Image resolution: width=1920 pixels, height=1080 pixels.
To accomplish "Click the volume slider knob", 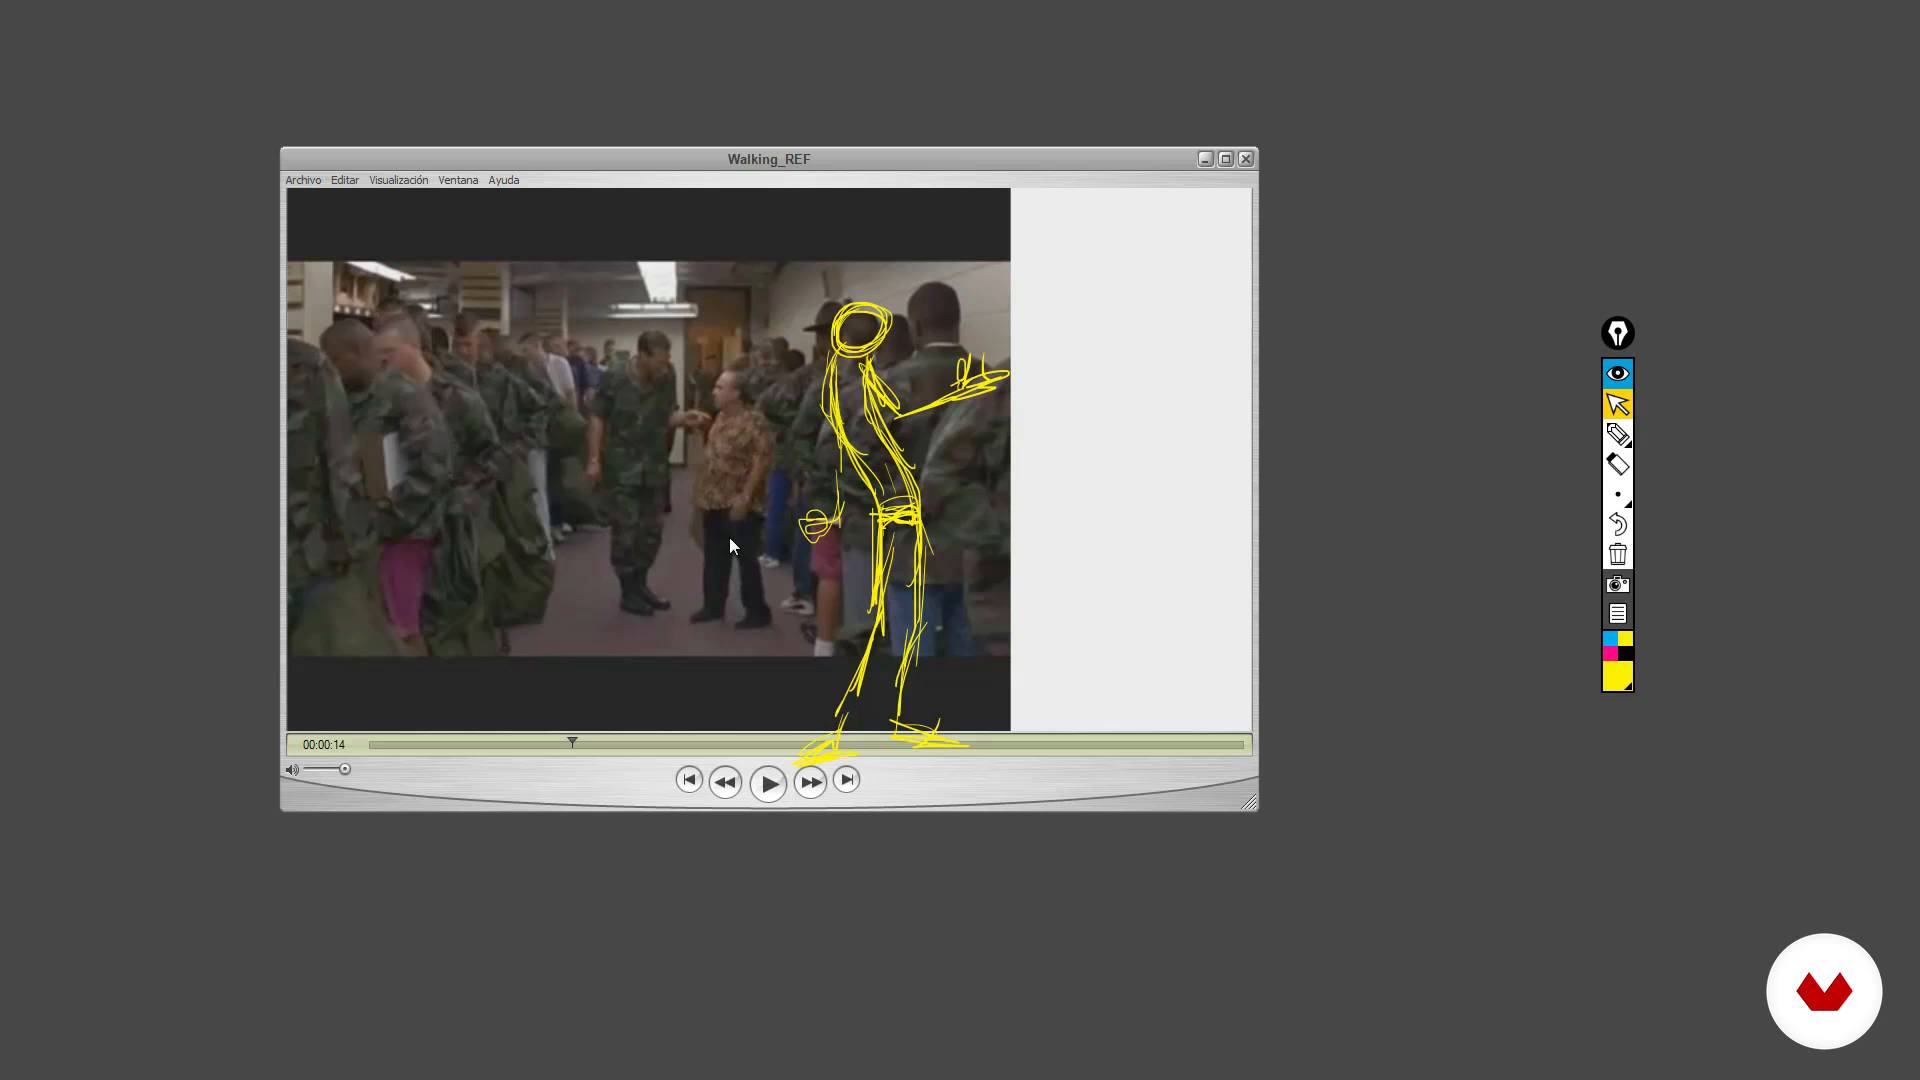I will [x=344, y=769].
